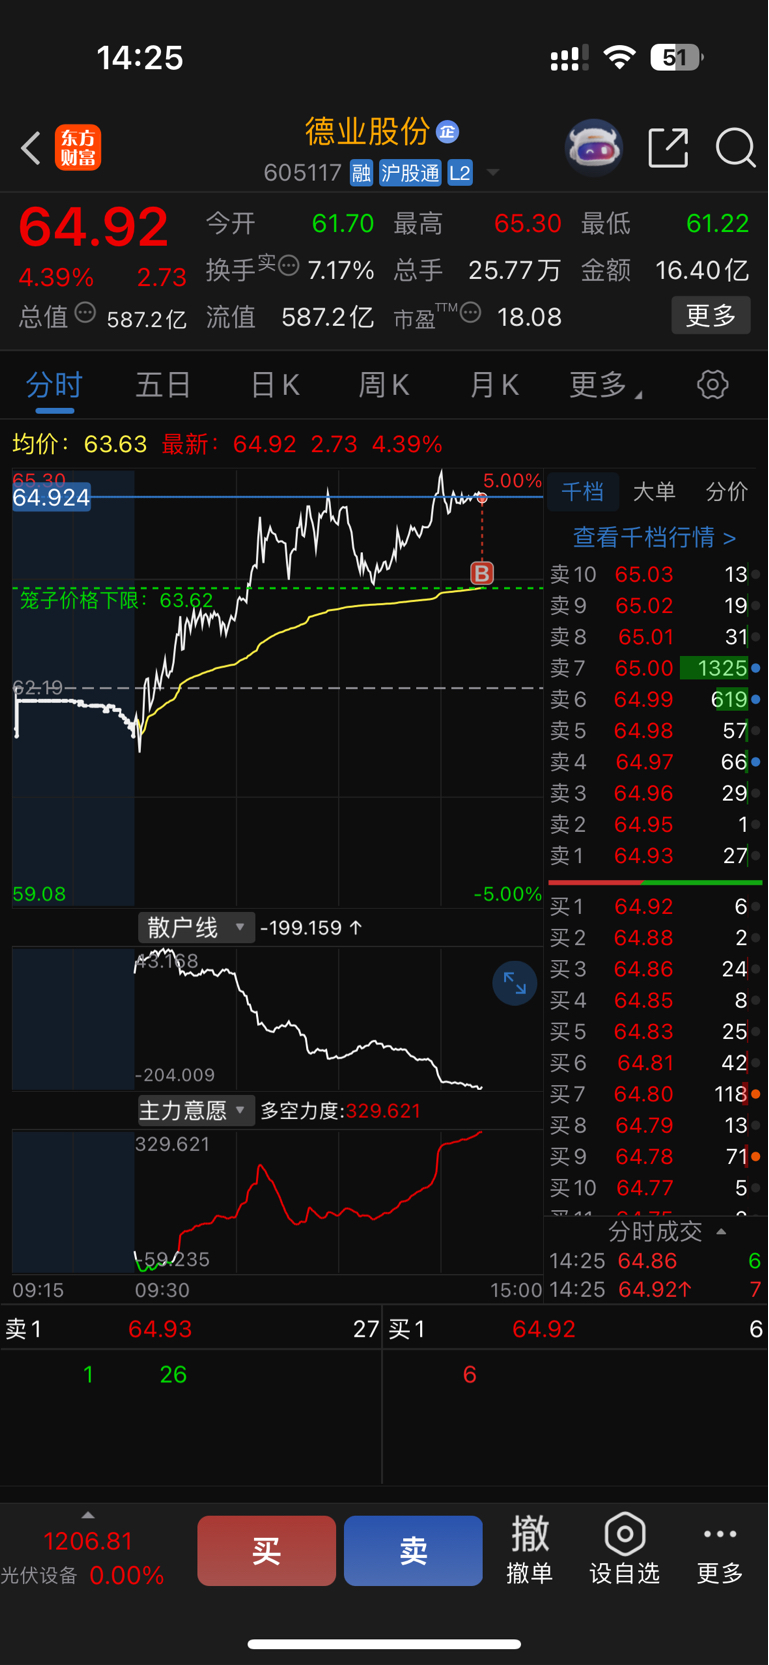Open 主力意愿 indicator dropdown
The height and width of the screenshot is (1665, 769).
point(196,1110)
